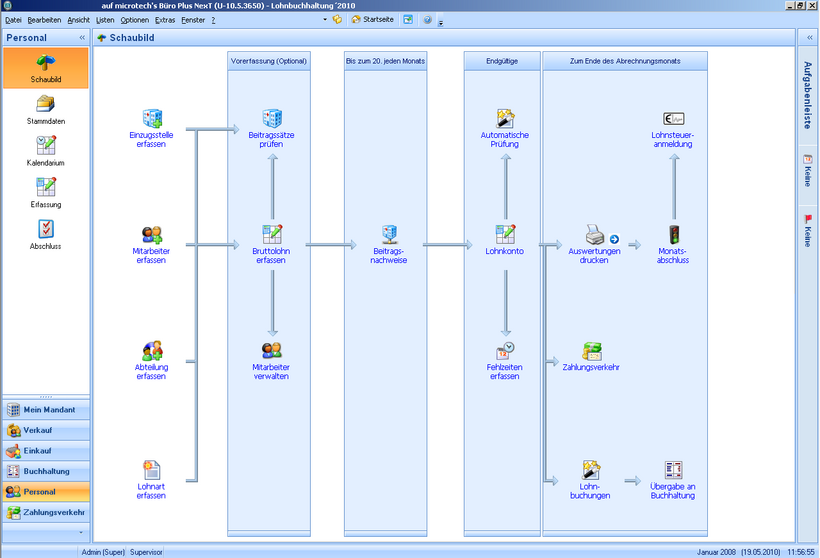Switch to the Buchhaltung section
The height and width of the screenshot is (558, 820).
pyautogui.click(x=45, y=471)
